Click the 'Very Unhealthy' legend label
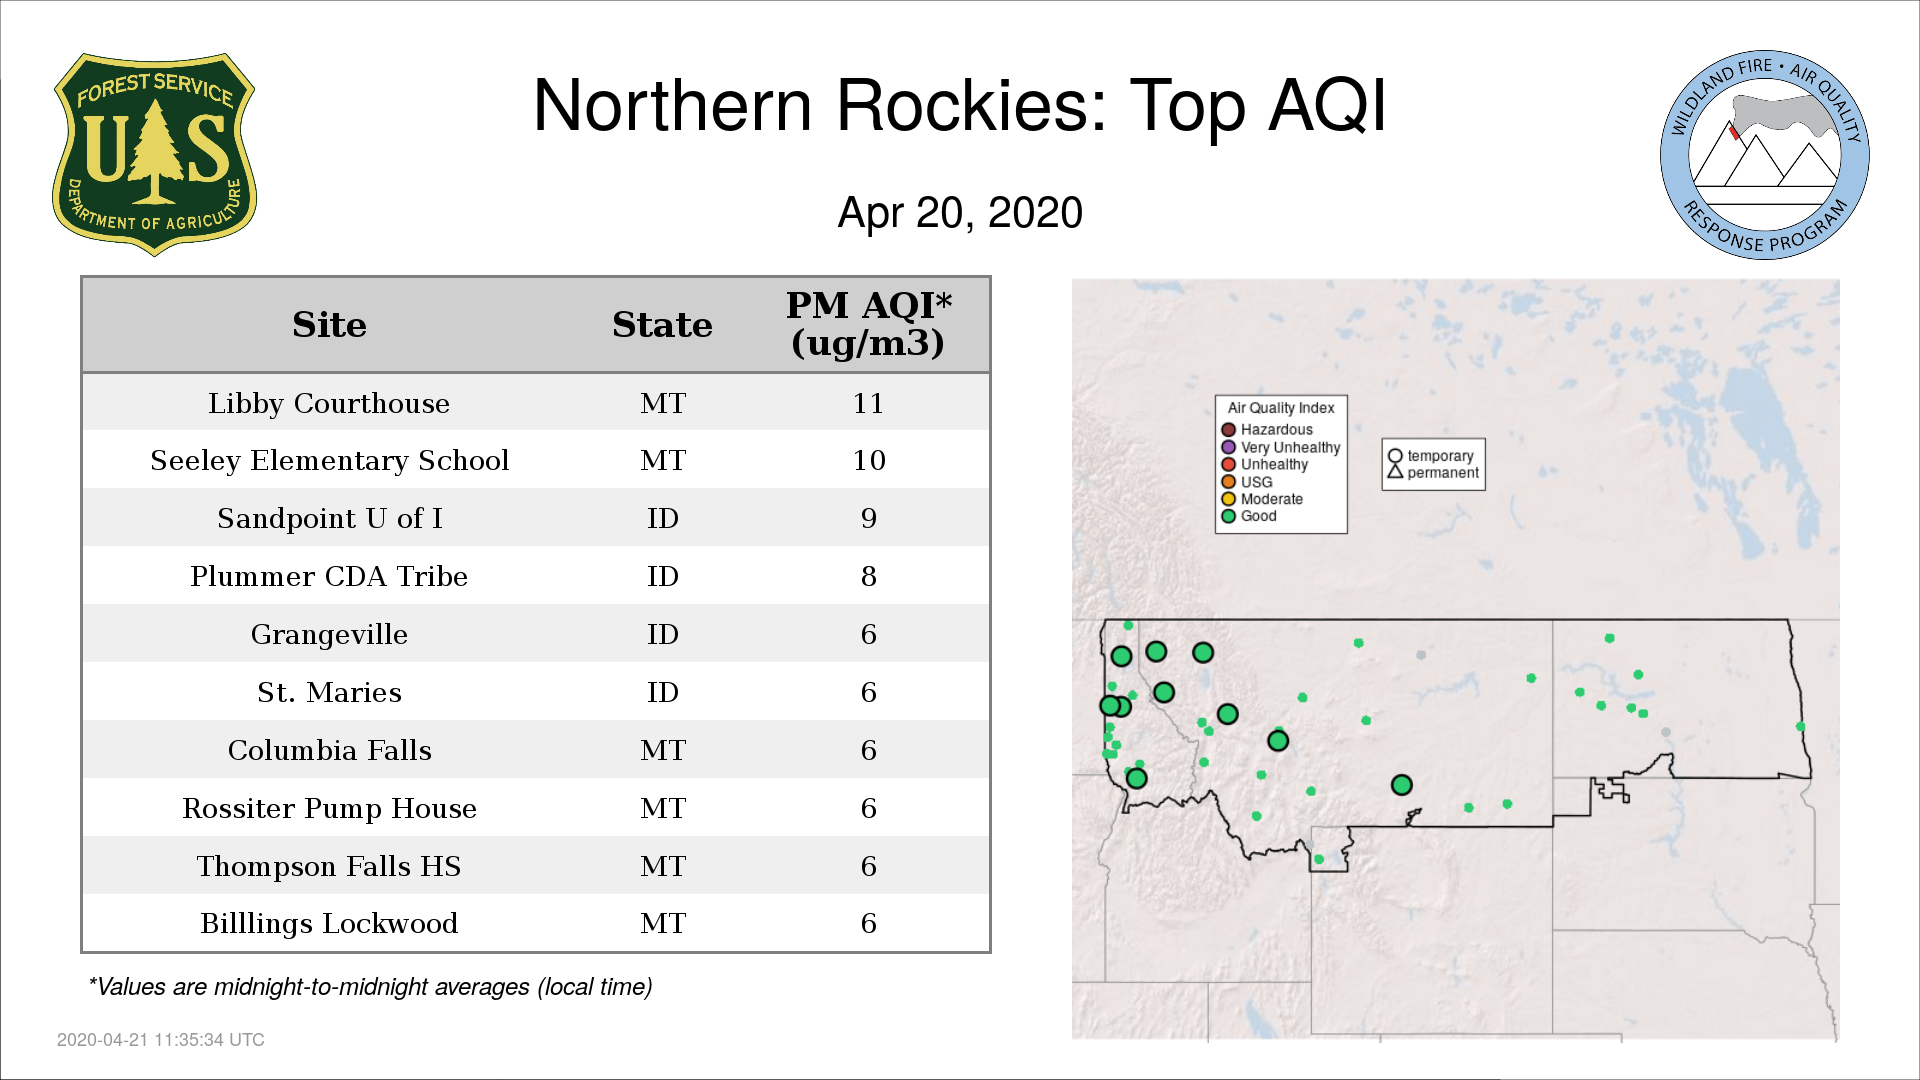This screenshot has width=1920, height=1080. [x=1290, y=447]
